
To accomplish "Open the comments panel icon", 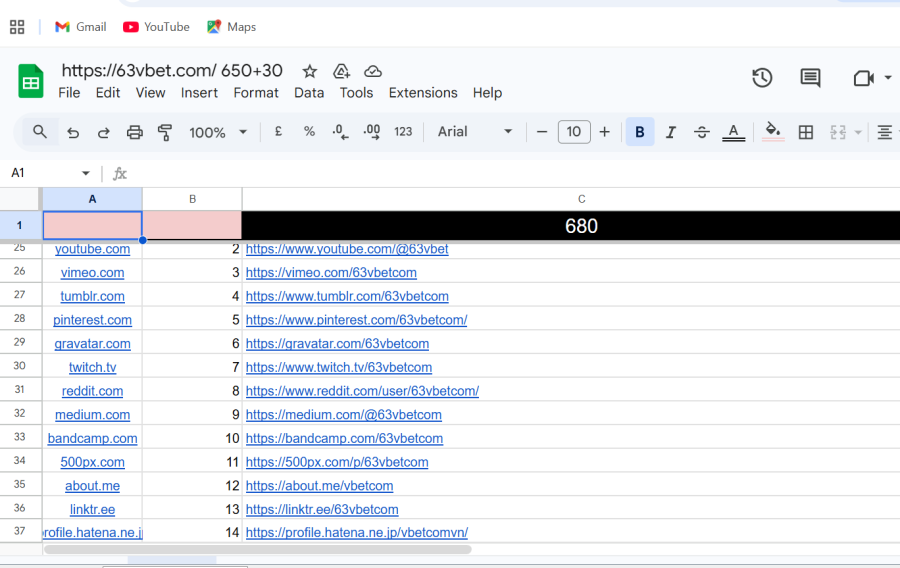I will pyautogui.click(x=810, y=77).
